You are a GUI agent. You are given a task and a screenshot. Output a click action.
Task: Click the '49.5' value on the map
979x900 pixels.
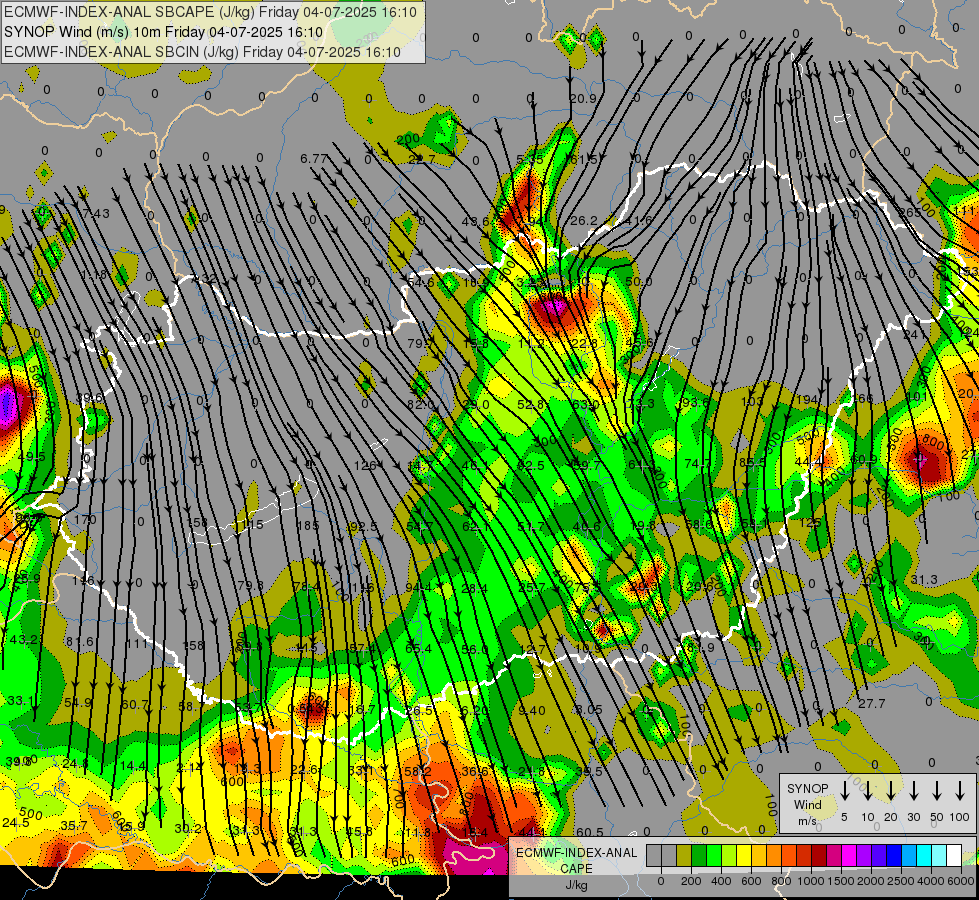[31, 457]
